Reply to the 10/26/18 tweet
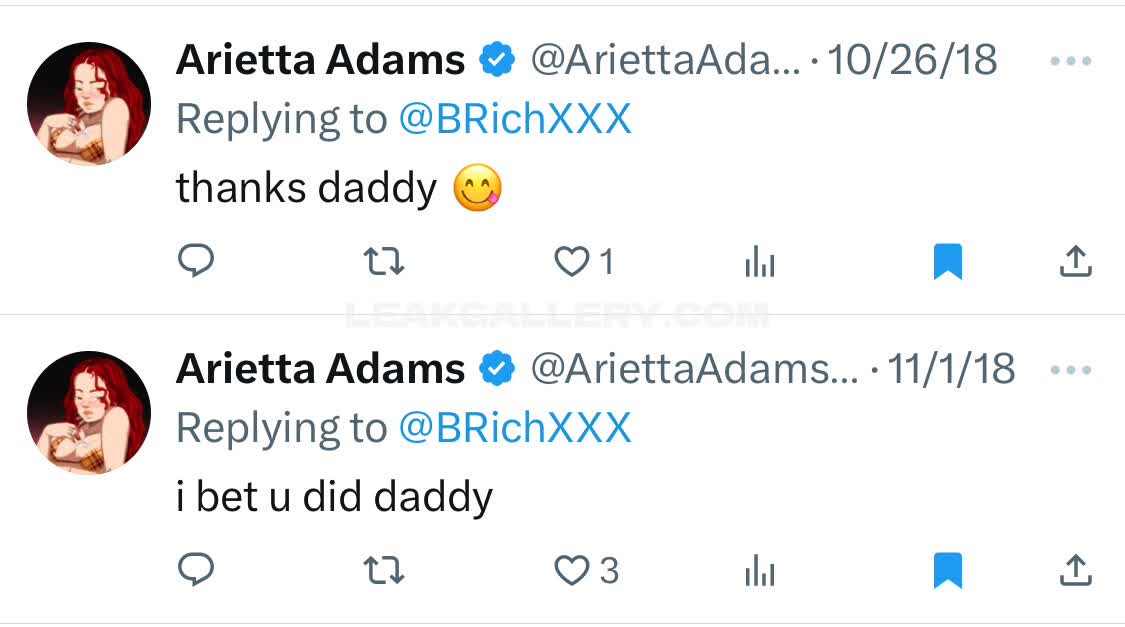The image size is (1125, 627). point(196,262)
